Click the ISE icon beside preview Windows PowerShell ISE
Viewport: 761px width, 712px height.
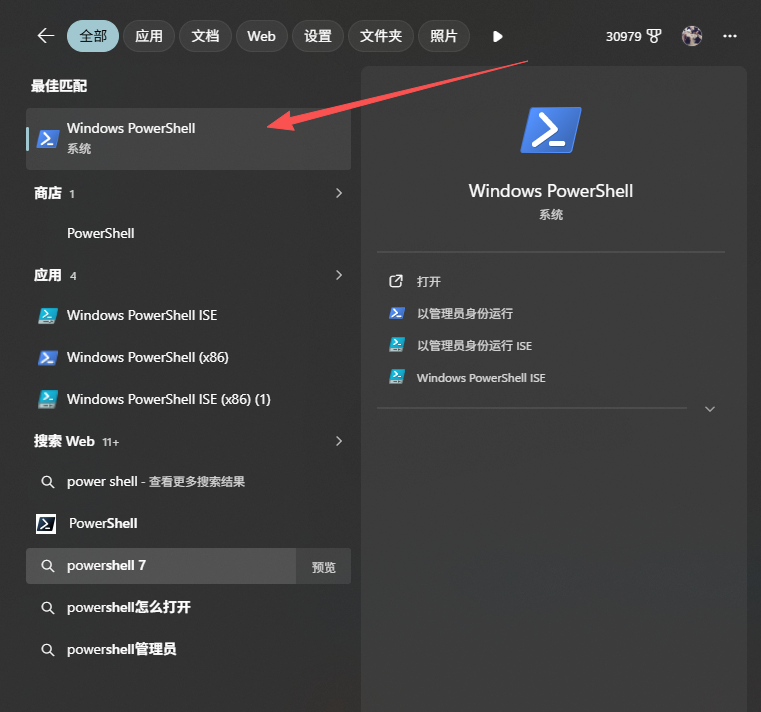click(x=397, y=377)
